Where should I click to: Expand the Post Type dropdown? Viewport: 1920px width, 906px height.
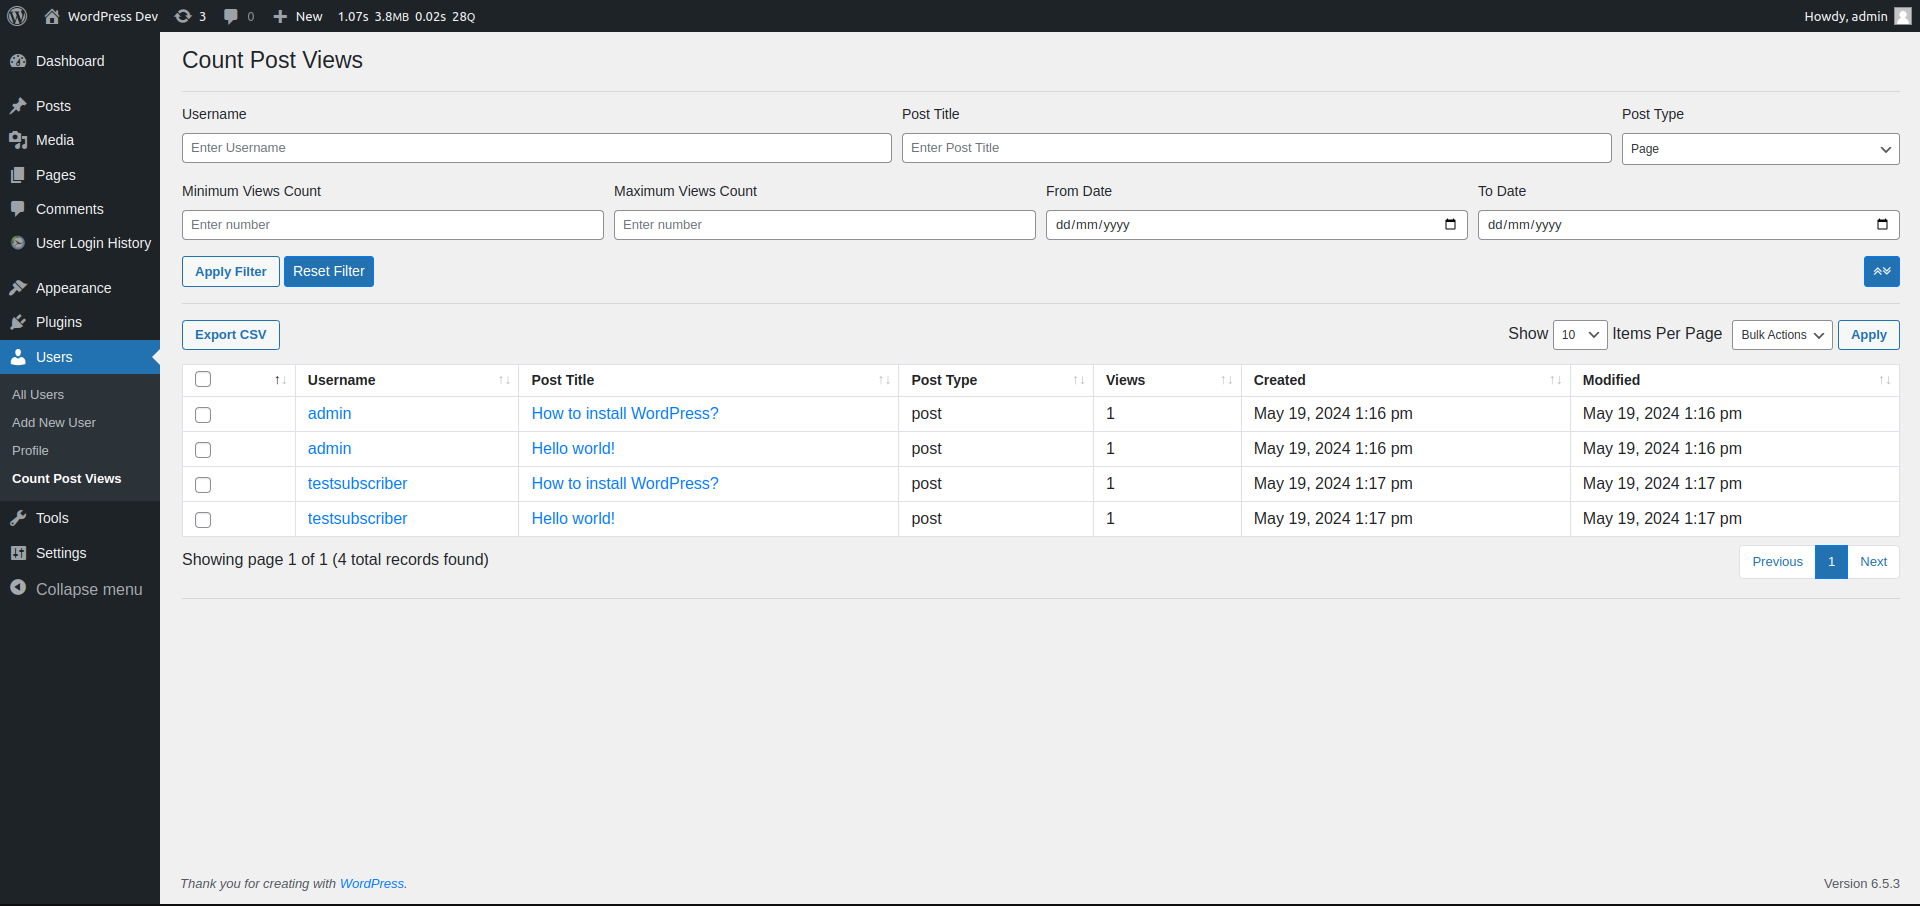(x=1760, y=149)
